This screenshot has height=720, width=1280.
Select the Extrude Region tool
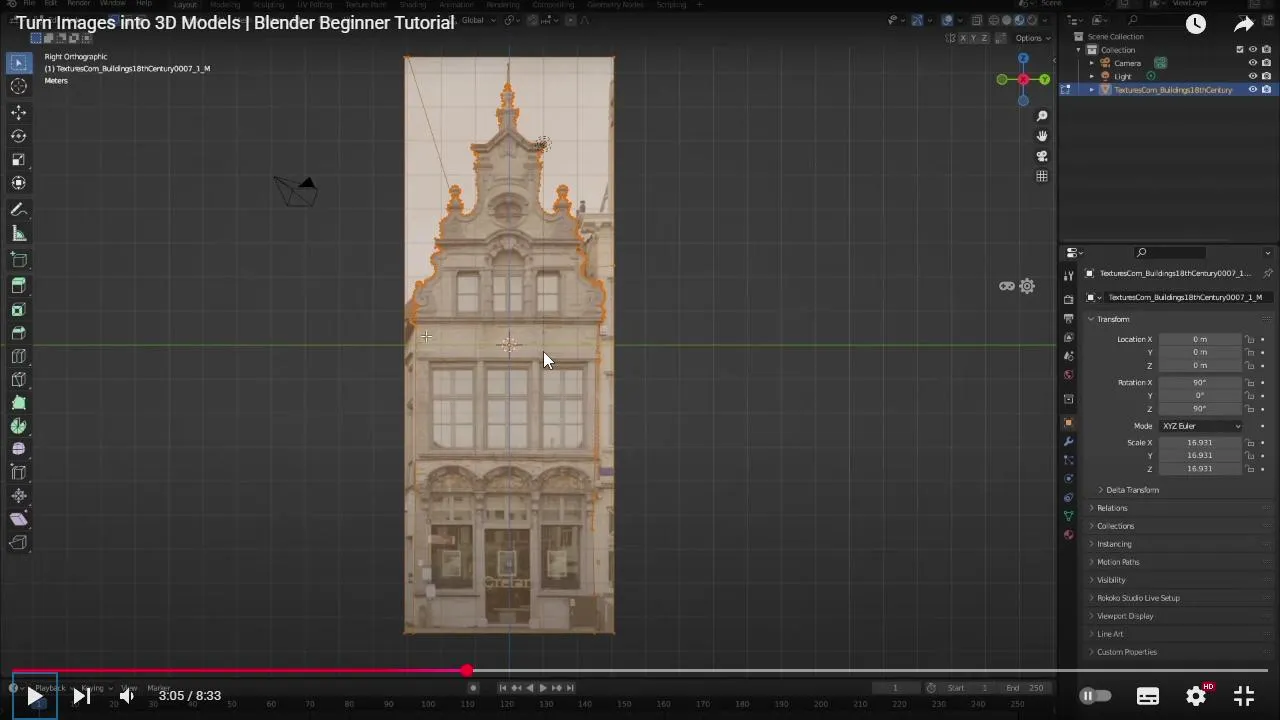[18, 286]
